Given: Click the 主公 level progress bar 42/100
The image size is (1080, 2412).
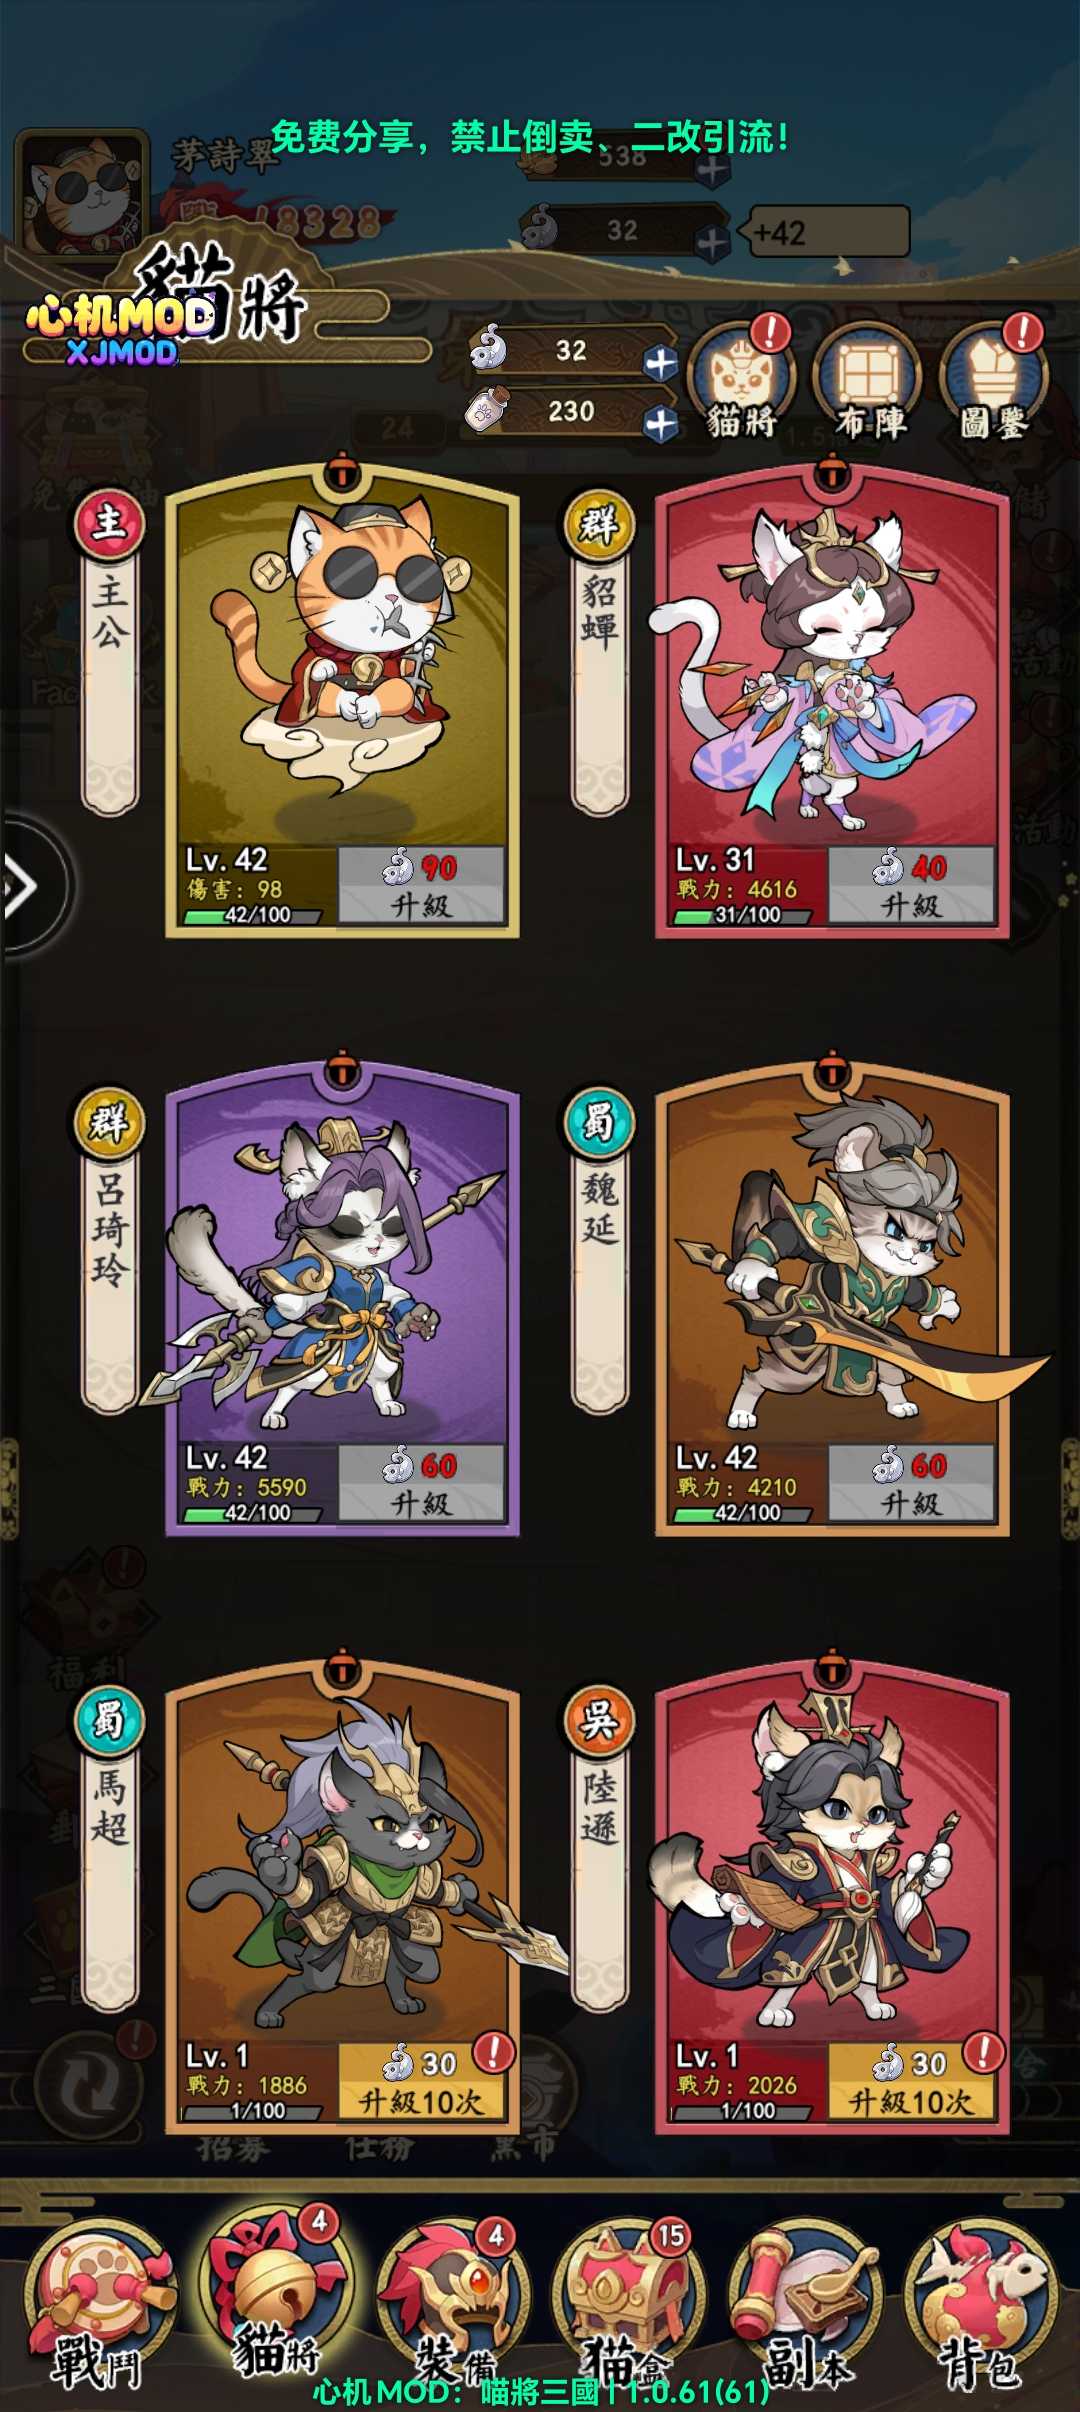Looking at the screenshot, I should [253, 915].
